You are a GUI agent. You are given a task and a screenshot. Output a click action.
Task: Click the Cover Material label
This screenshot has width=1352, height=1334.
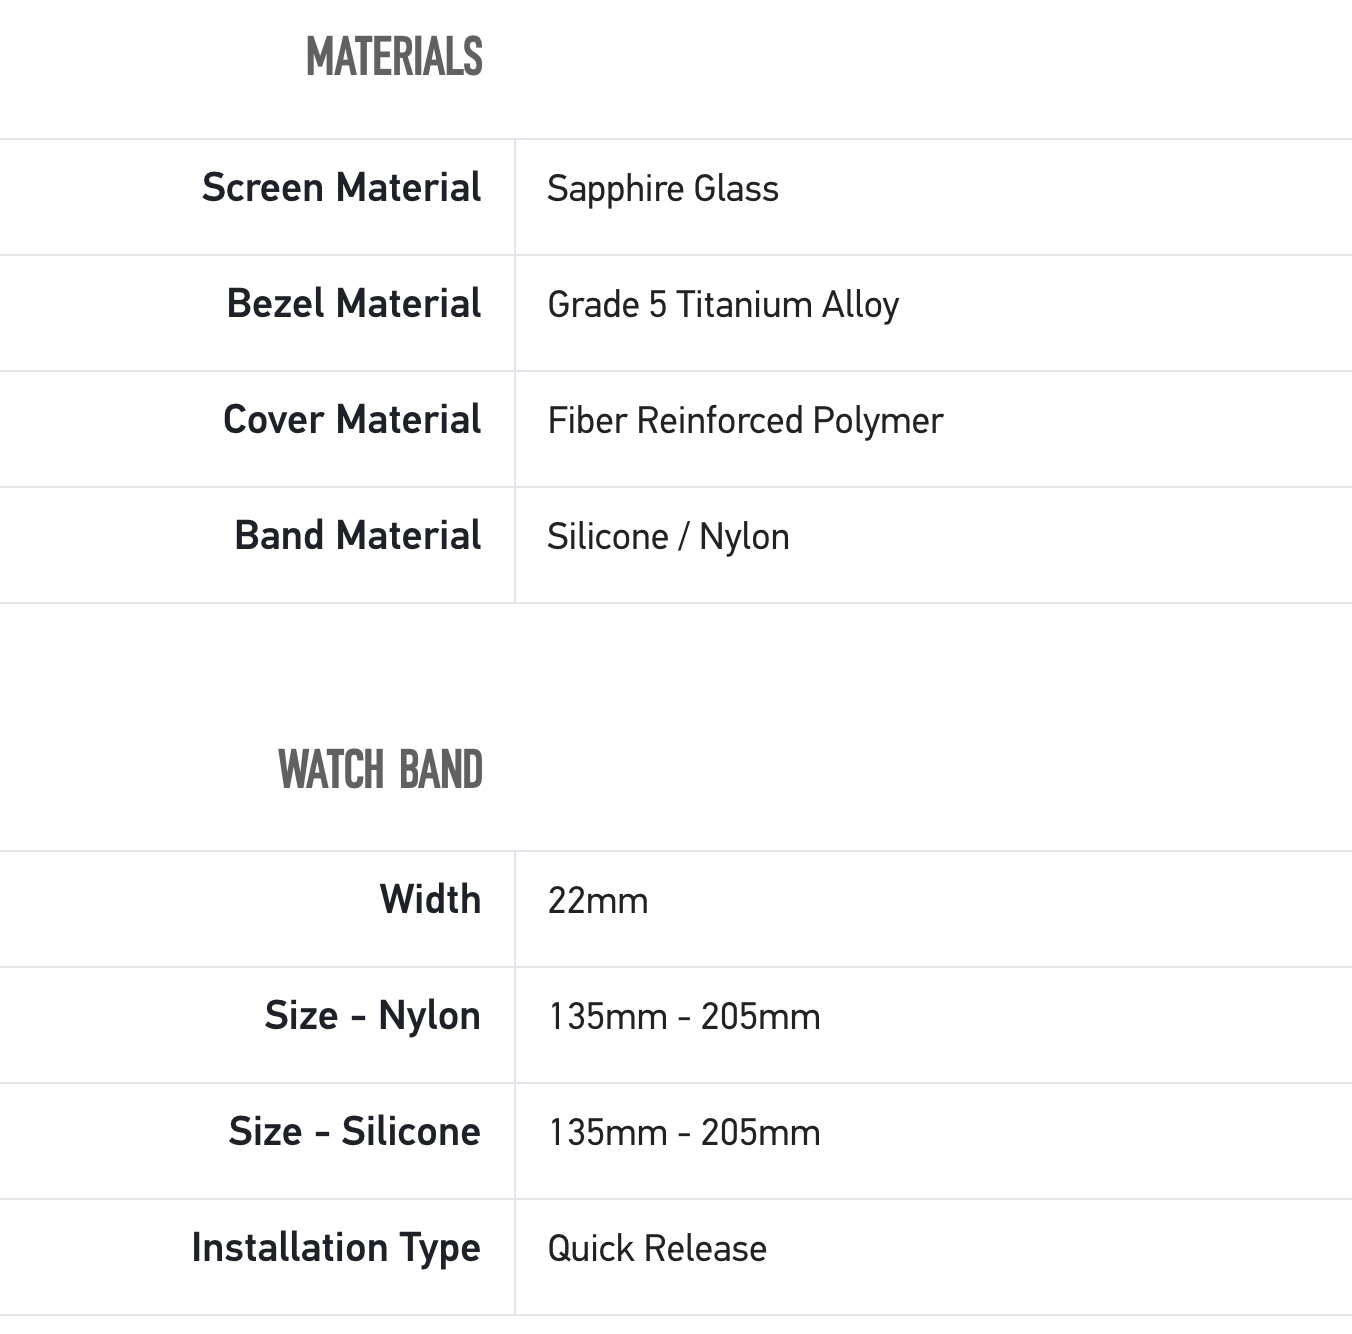pyautogui.click(x=351, y=420)
